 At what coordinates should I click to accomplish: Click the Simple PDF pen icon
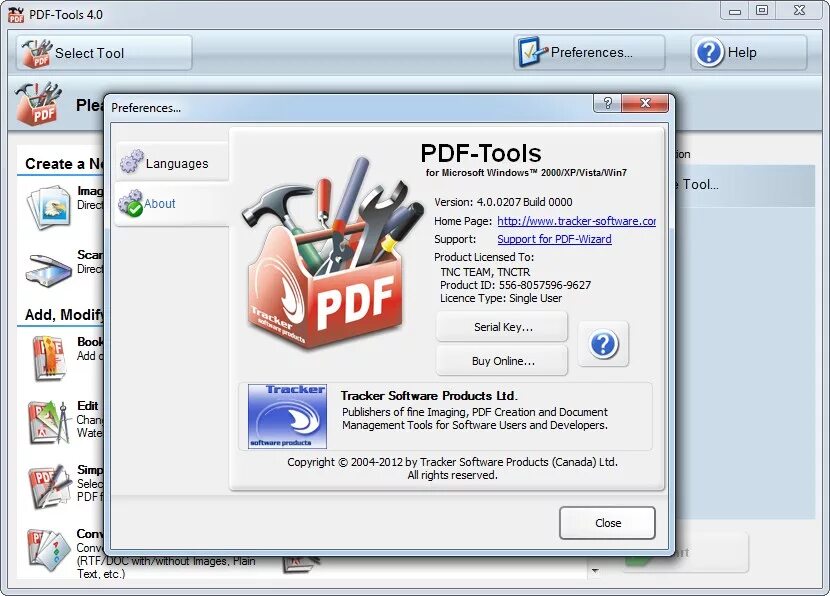click(49, 486)
